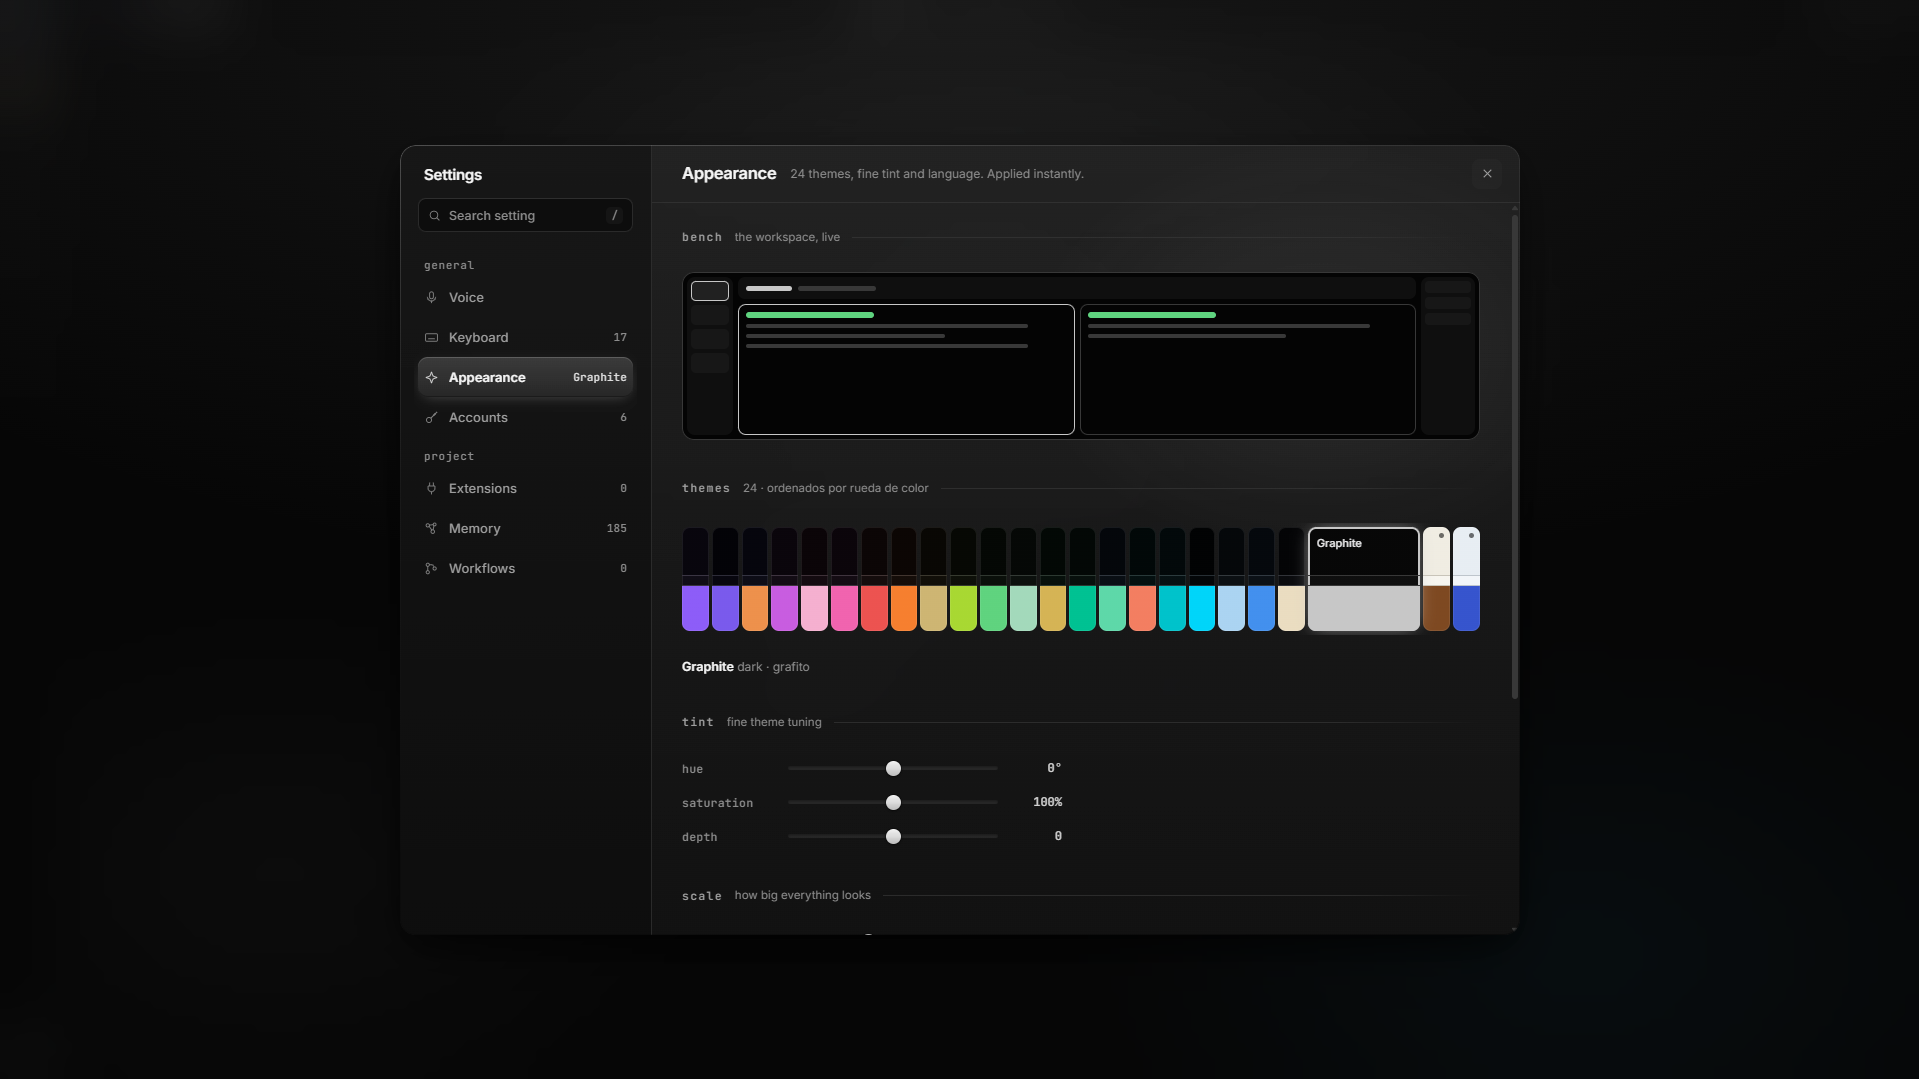The image size is (1919, 1079).
Task: Click the settings panel vertical scrollbar
Action: click(x=1514, y=455)
